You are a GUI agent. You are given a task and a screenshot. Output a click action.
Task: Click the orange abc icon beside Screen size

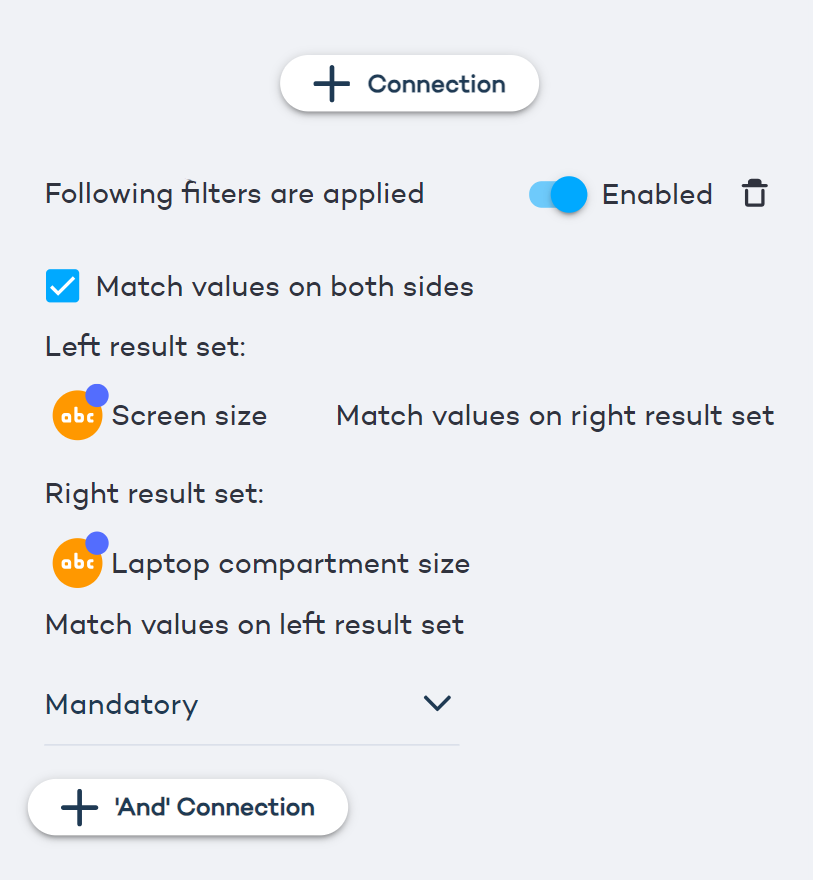(x=77, y=417)
